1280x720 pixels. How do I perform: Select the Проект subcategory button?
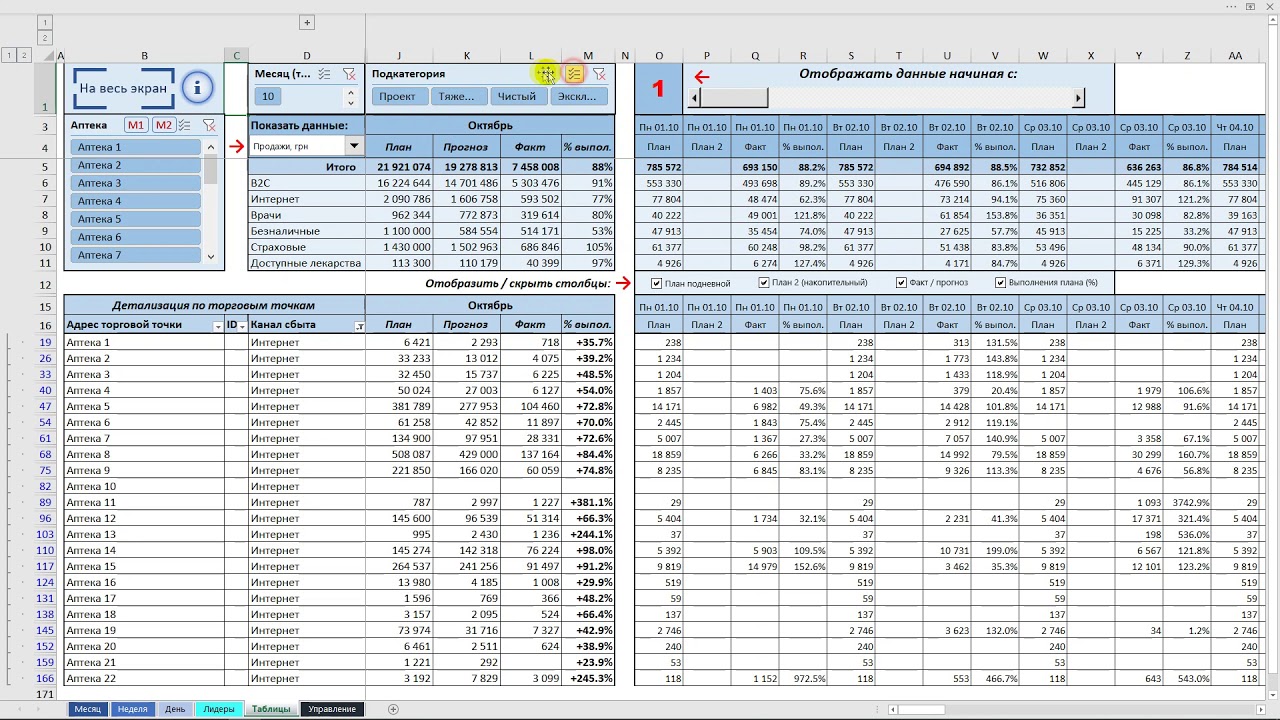click(x=398, y=97)
